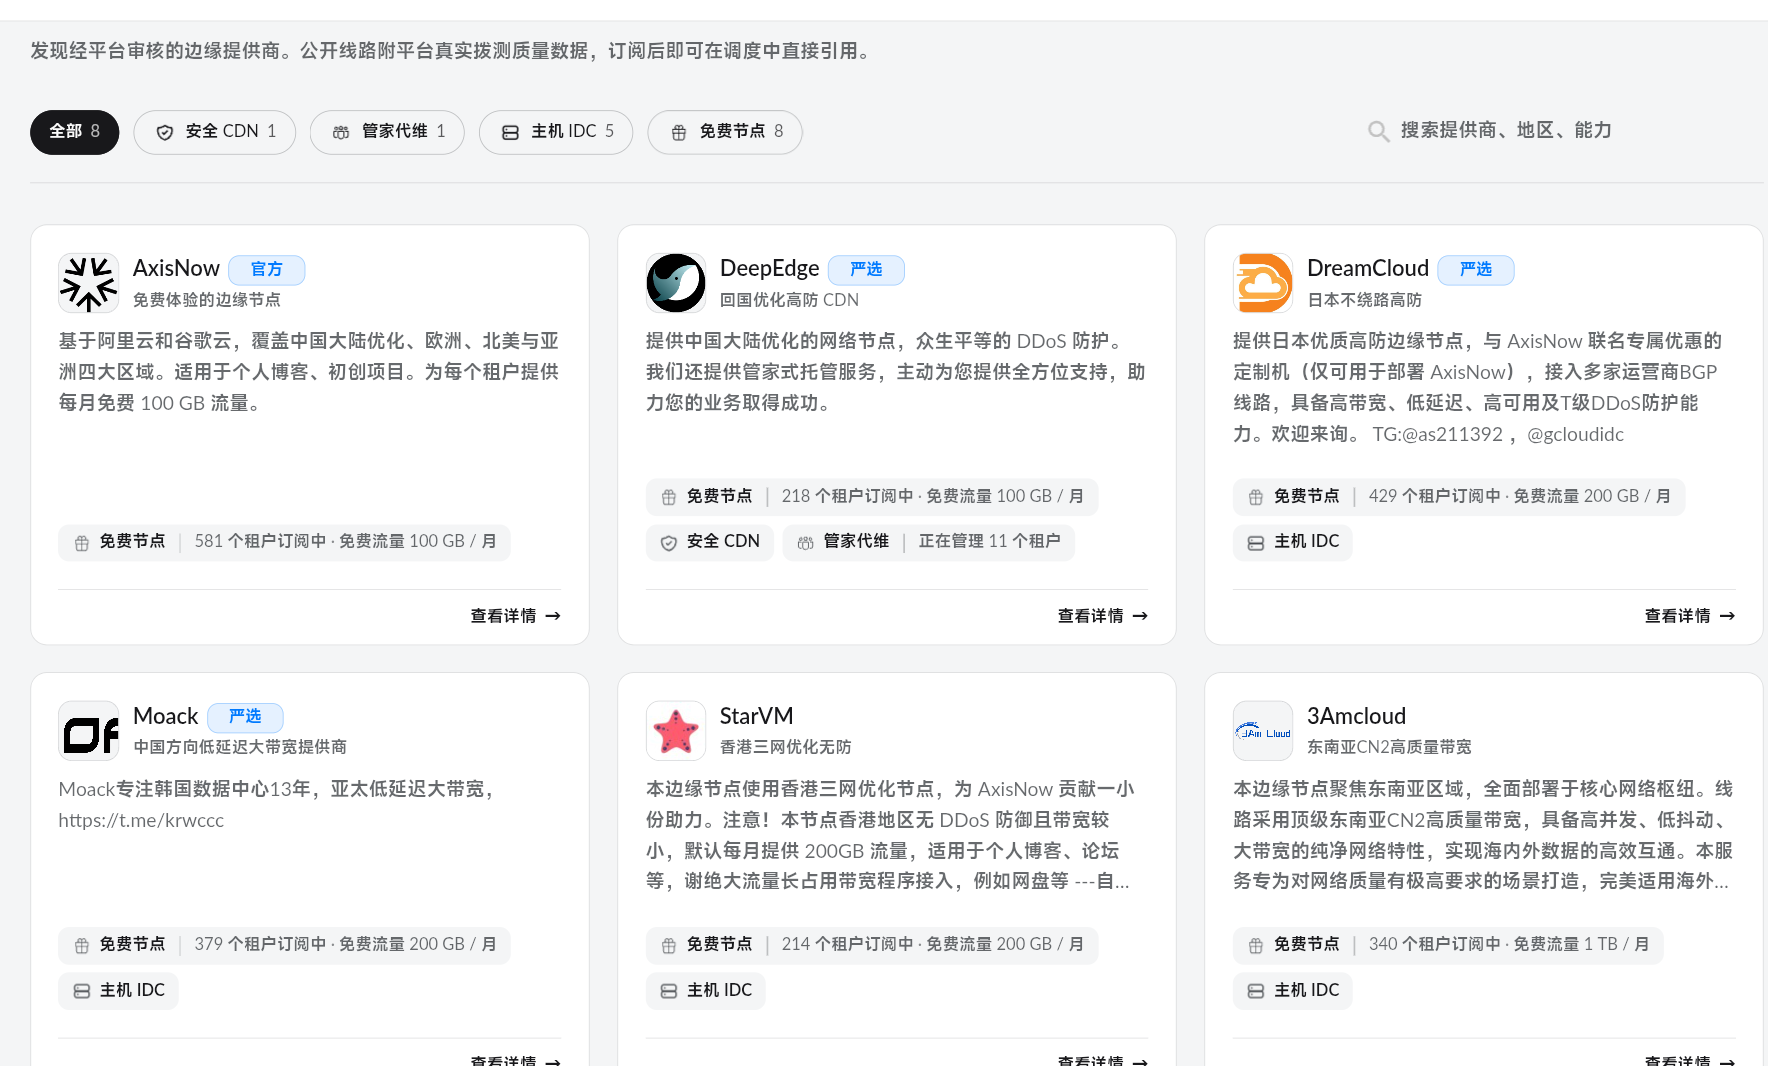
Task: Click the 严选 badge next to DreamCloud
Action: (x=1476, y=270)
